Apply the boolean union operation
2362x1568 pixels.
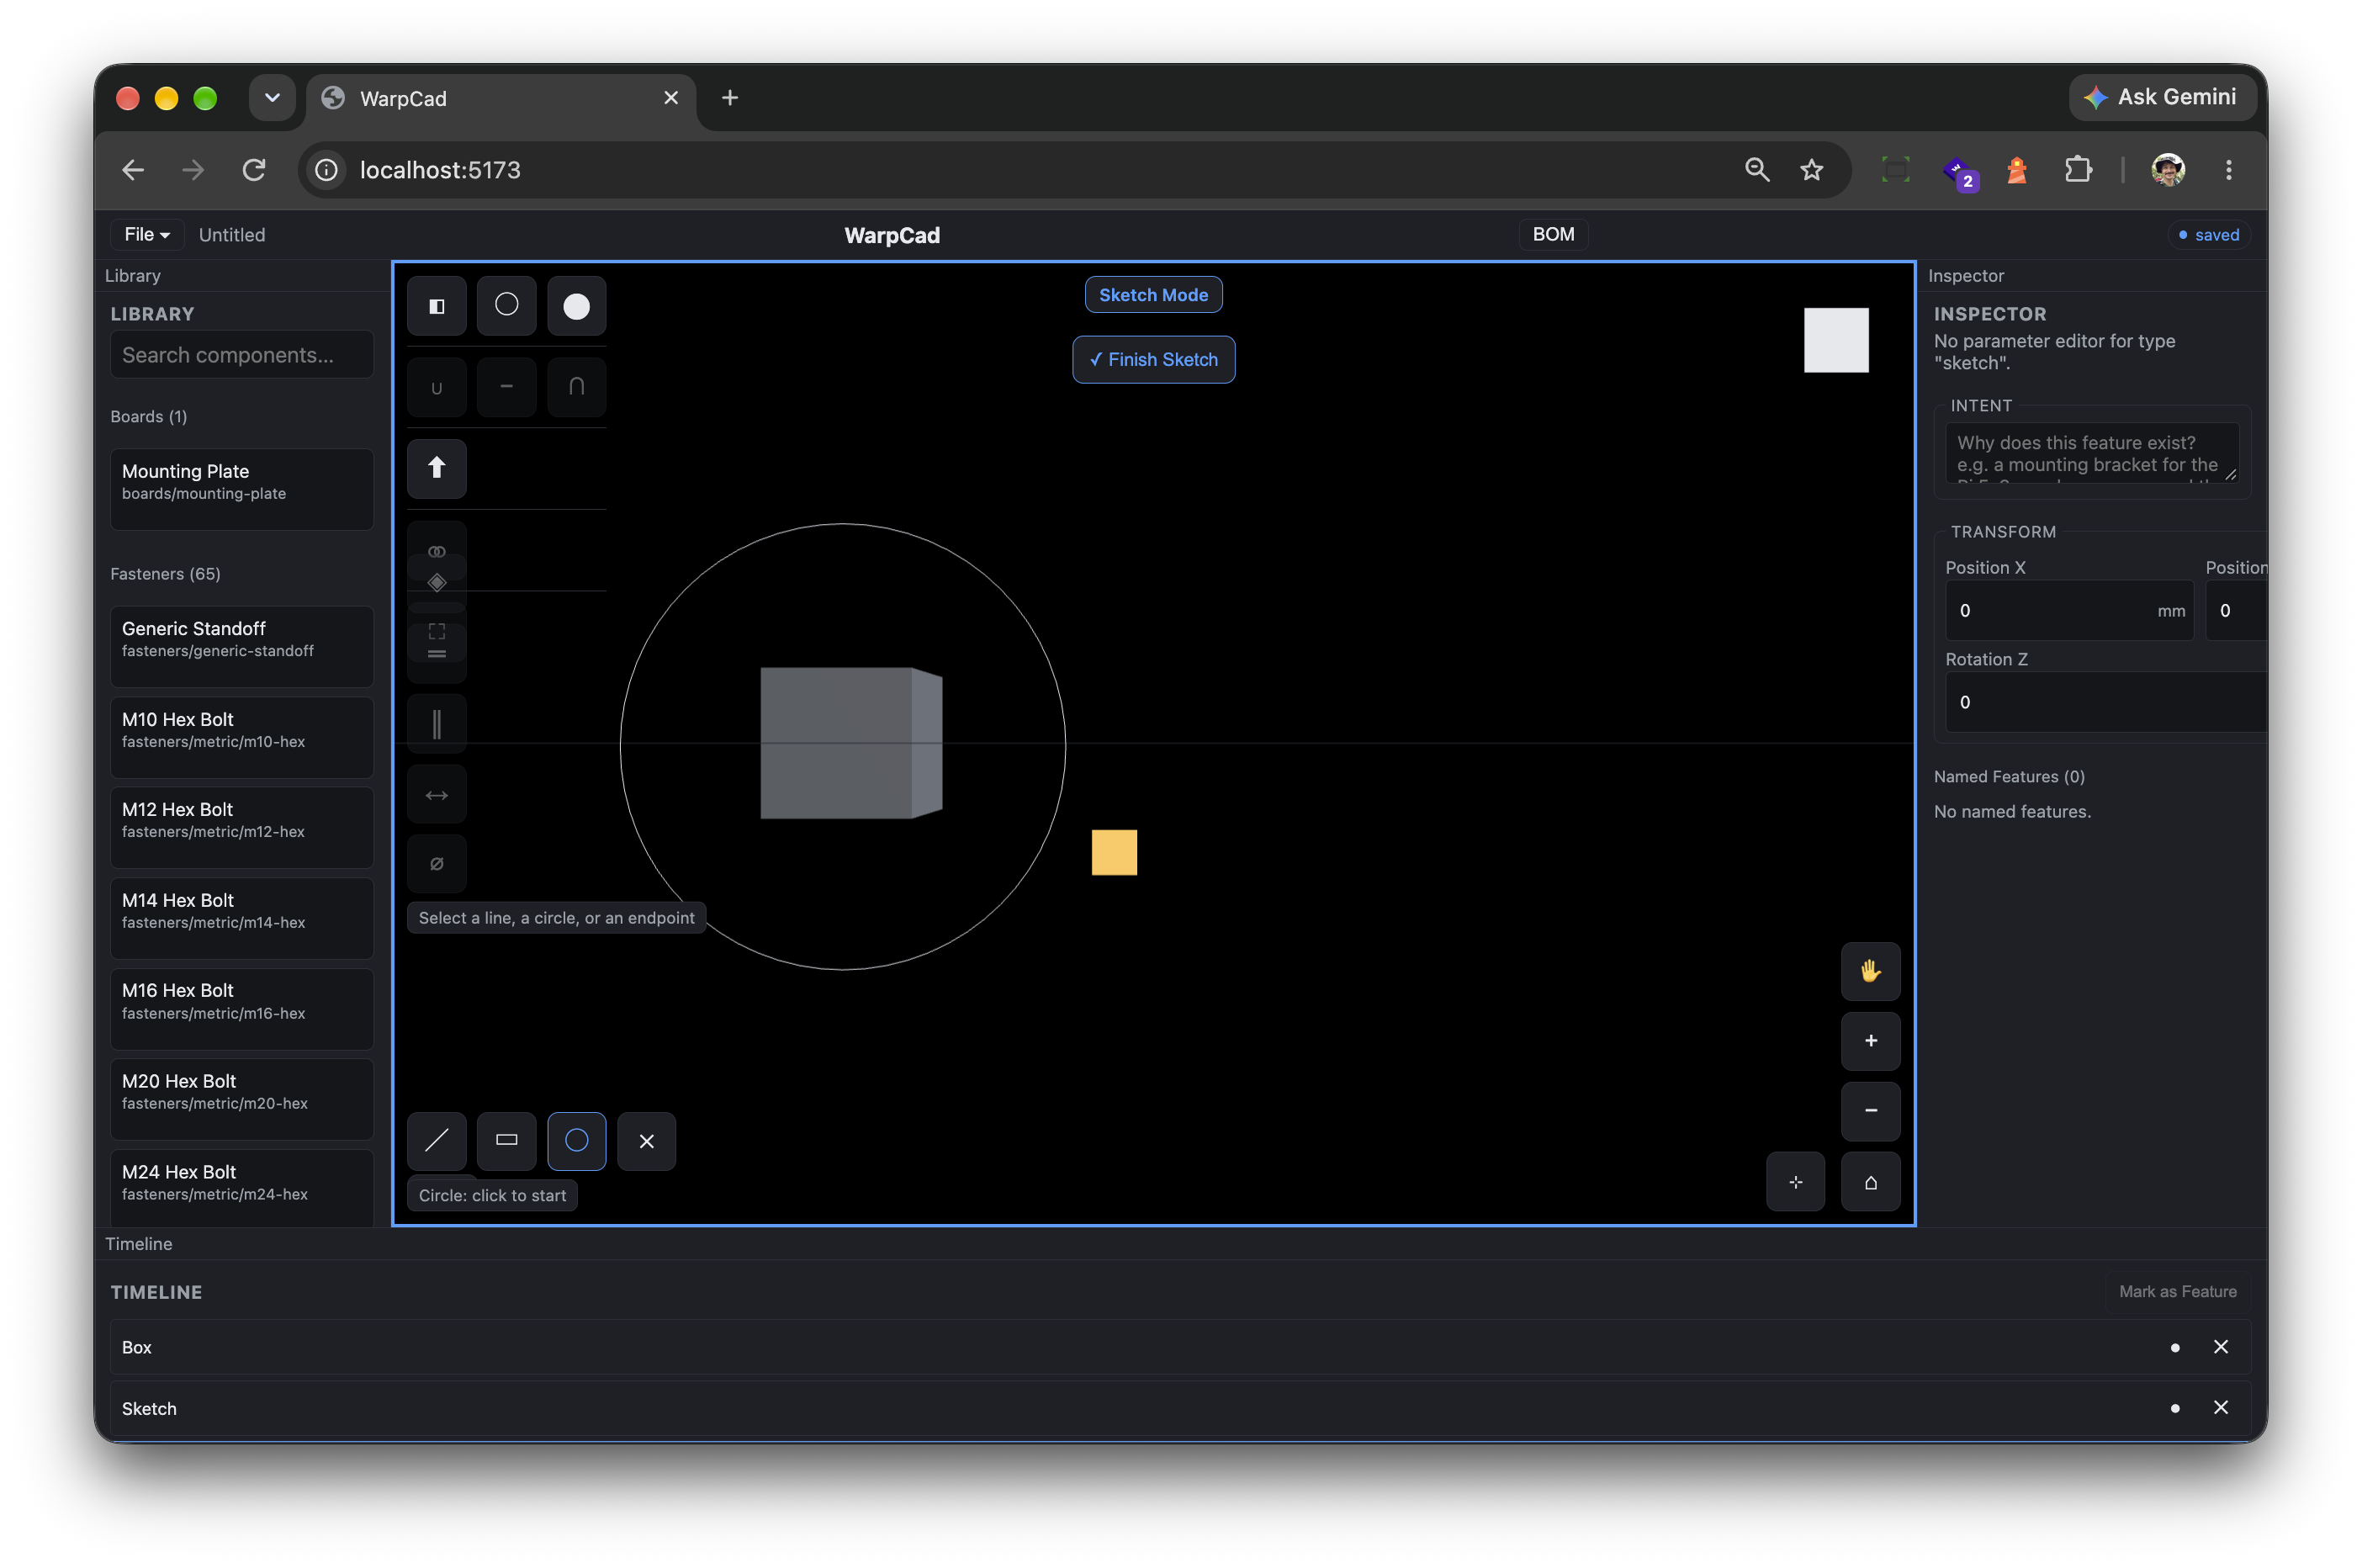[436, 387]
